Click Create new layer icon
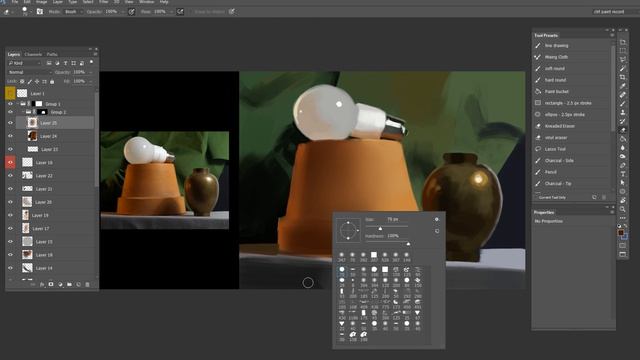640x360 pixels. [x=78, y=284]
